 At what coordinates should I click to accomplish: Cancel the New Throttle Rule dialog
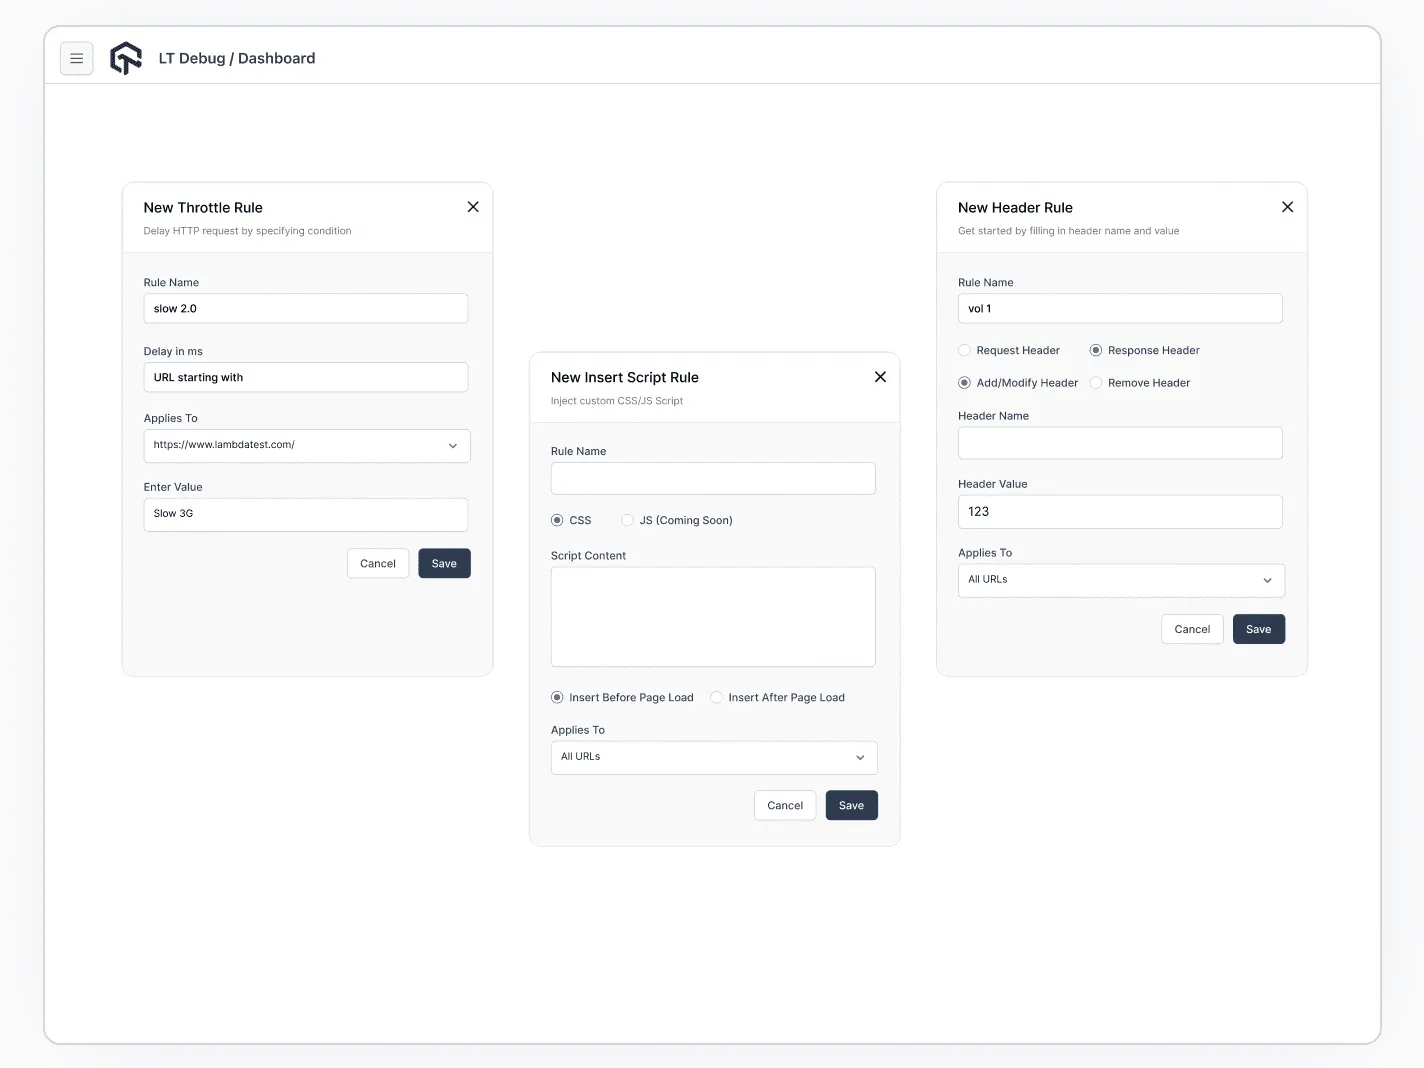[378, 563]
